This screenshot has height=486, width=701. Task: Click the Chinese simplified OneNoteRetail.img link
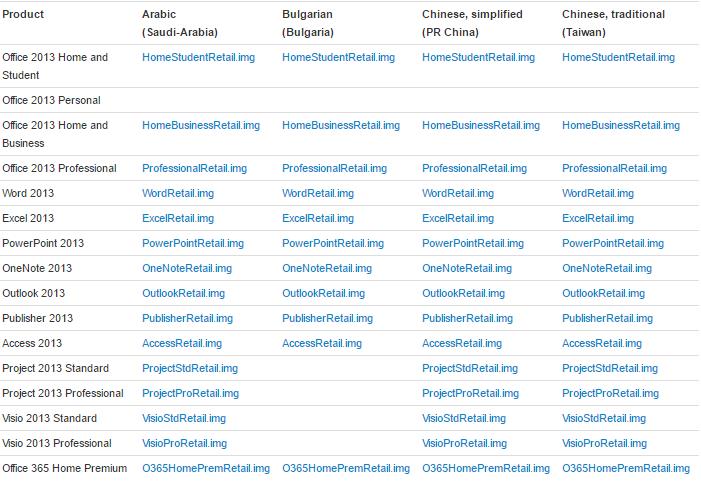(x=467, y=269)
